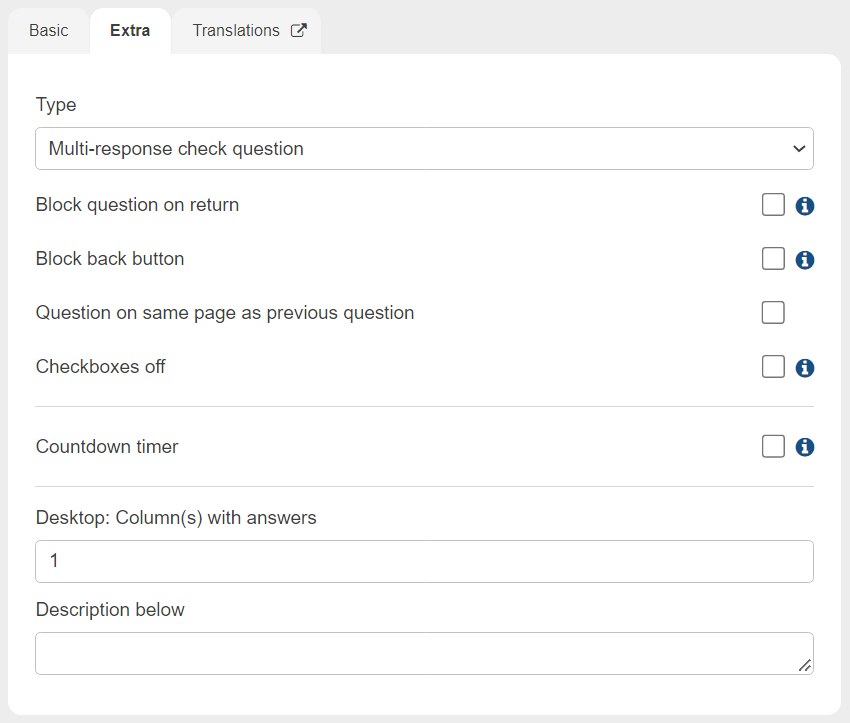
Task: Show info for Block question on return
Action: pyautogui.click(x=804, y=206)
